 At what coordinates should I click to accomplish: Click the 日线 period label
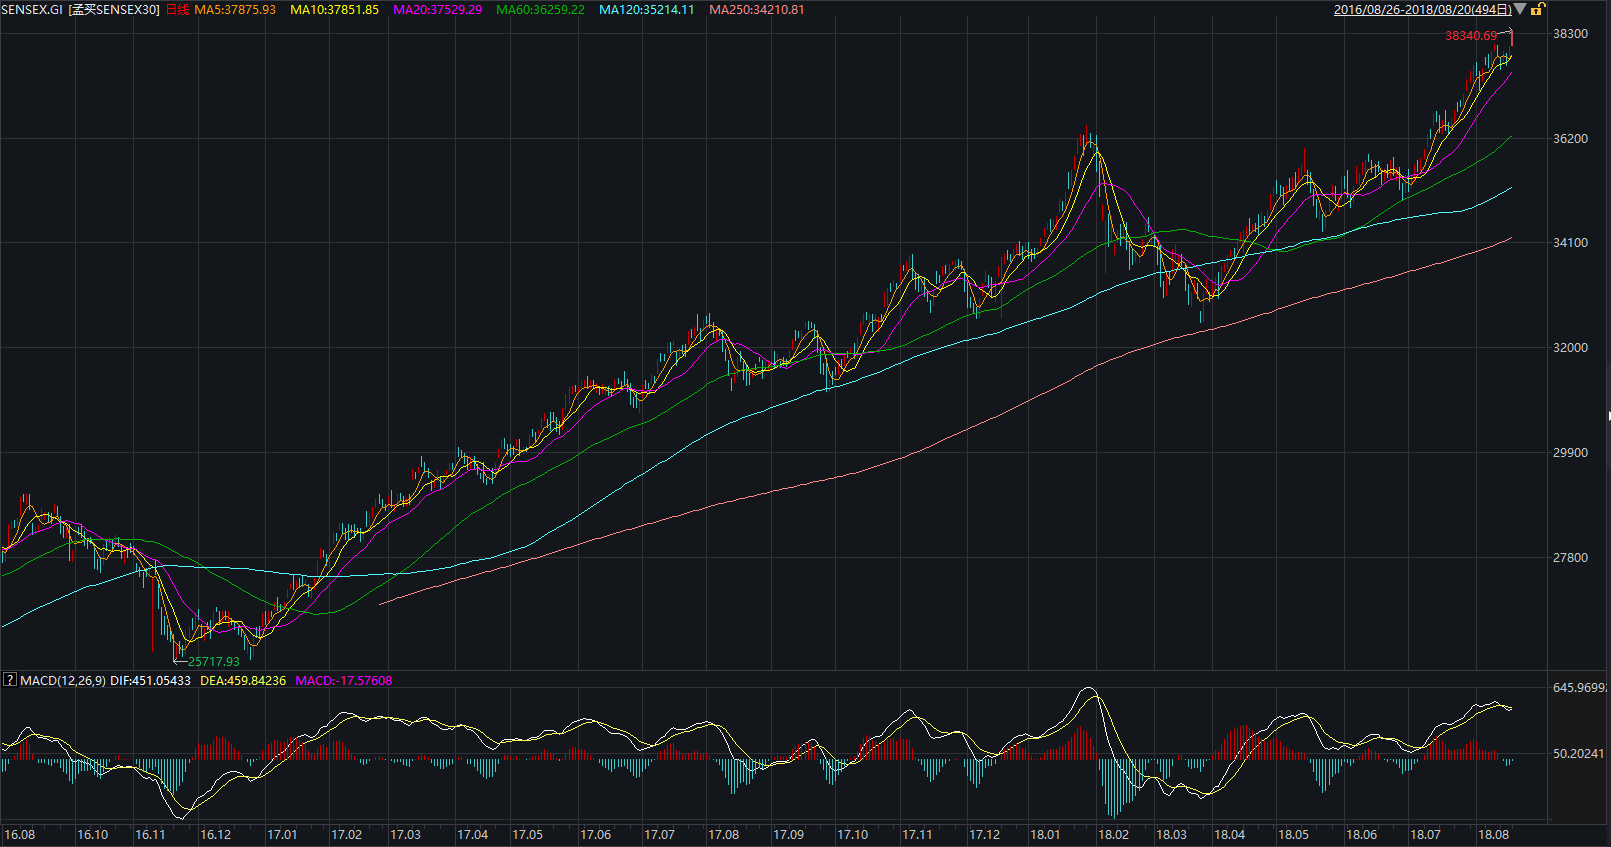[x=177, y=10]
